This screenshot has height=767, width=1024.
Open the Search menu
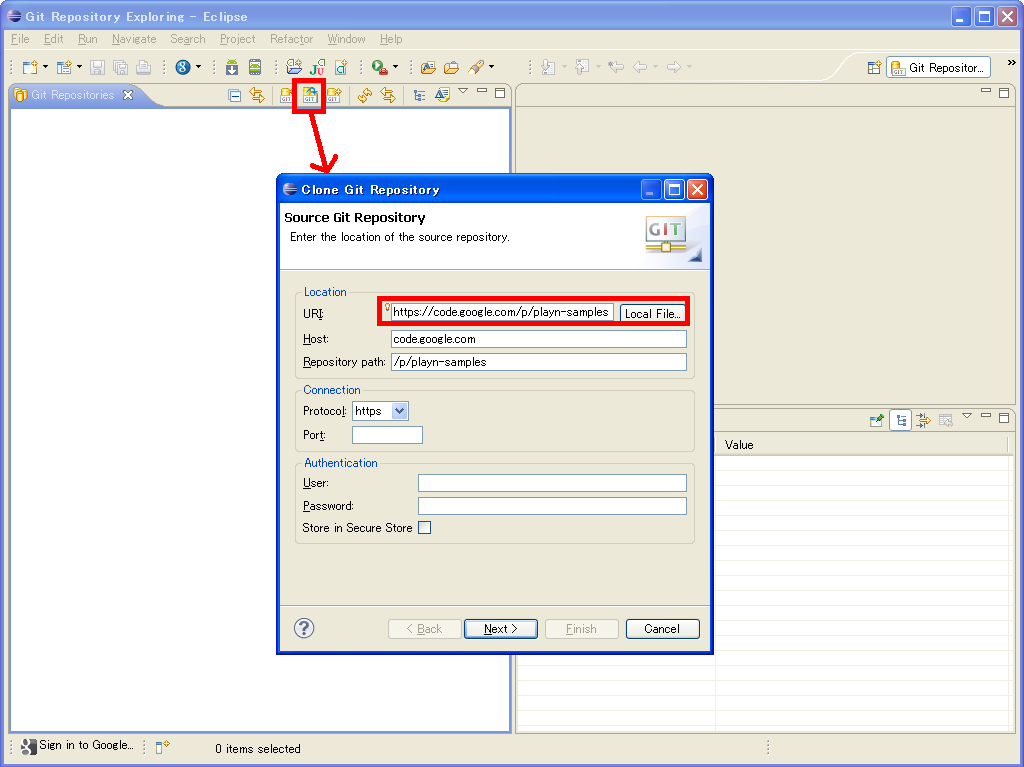coord(187,39)
